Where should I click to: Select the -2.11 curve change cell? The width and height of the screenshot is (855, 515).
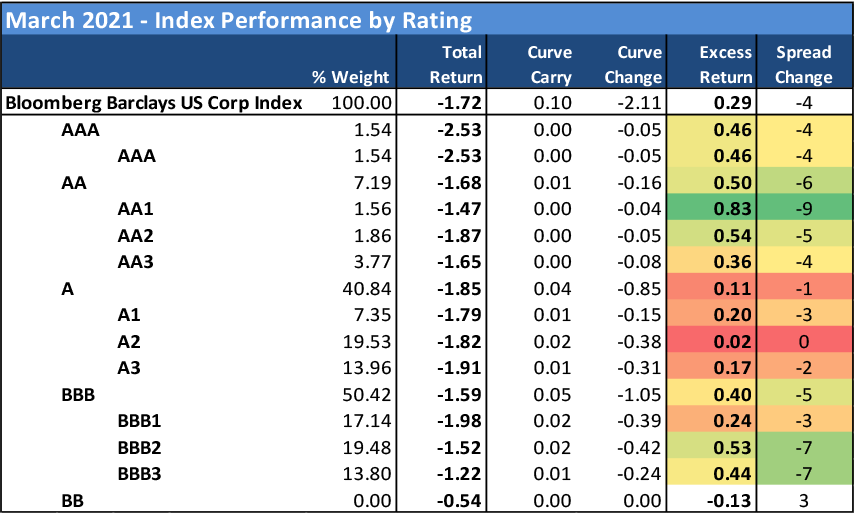click(641, 103)
